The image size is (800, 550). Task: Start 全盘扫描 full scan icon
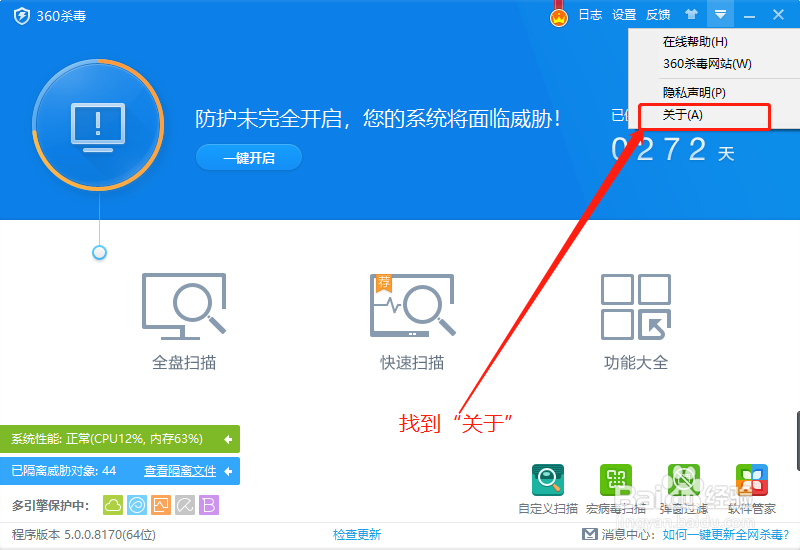[x=184, y=306]
